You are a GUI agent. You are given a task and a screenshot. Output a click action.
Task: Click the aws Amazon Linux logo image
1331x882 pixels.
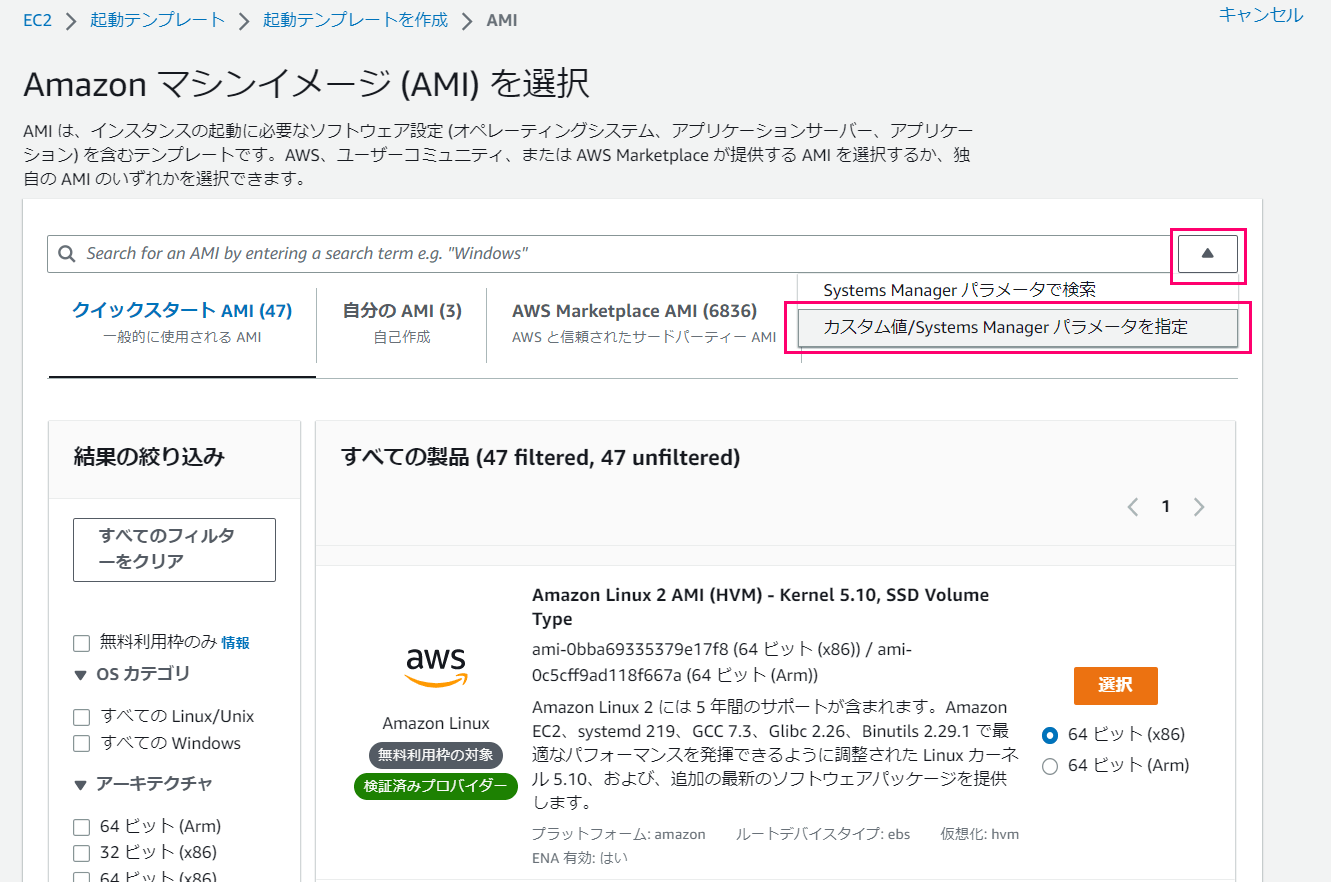coord(435,661)
